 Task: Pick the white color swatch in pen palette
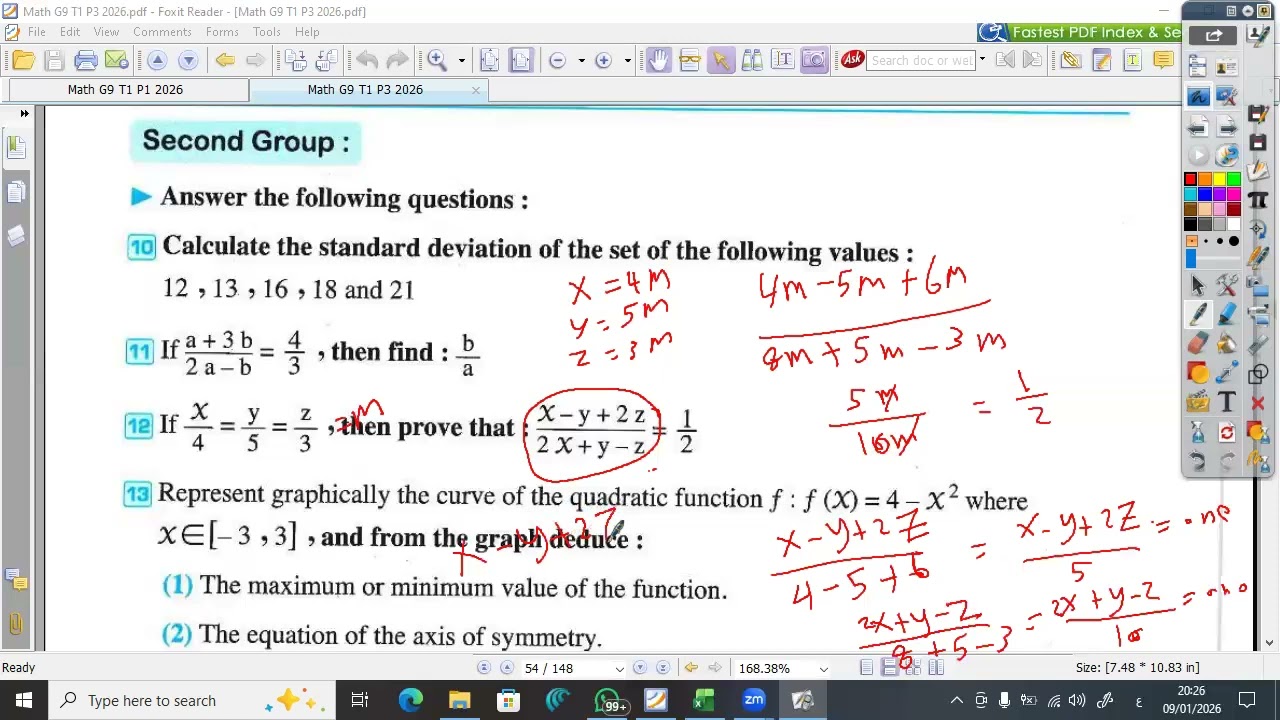[x=1234, y=224]
